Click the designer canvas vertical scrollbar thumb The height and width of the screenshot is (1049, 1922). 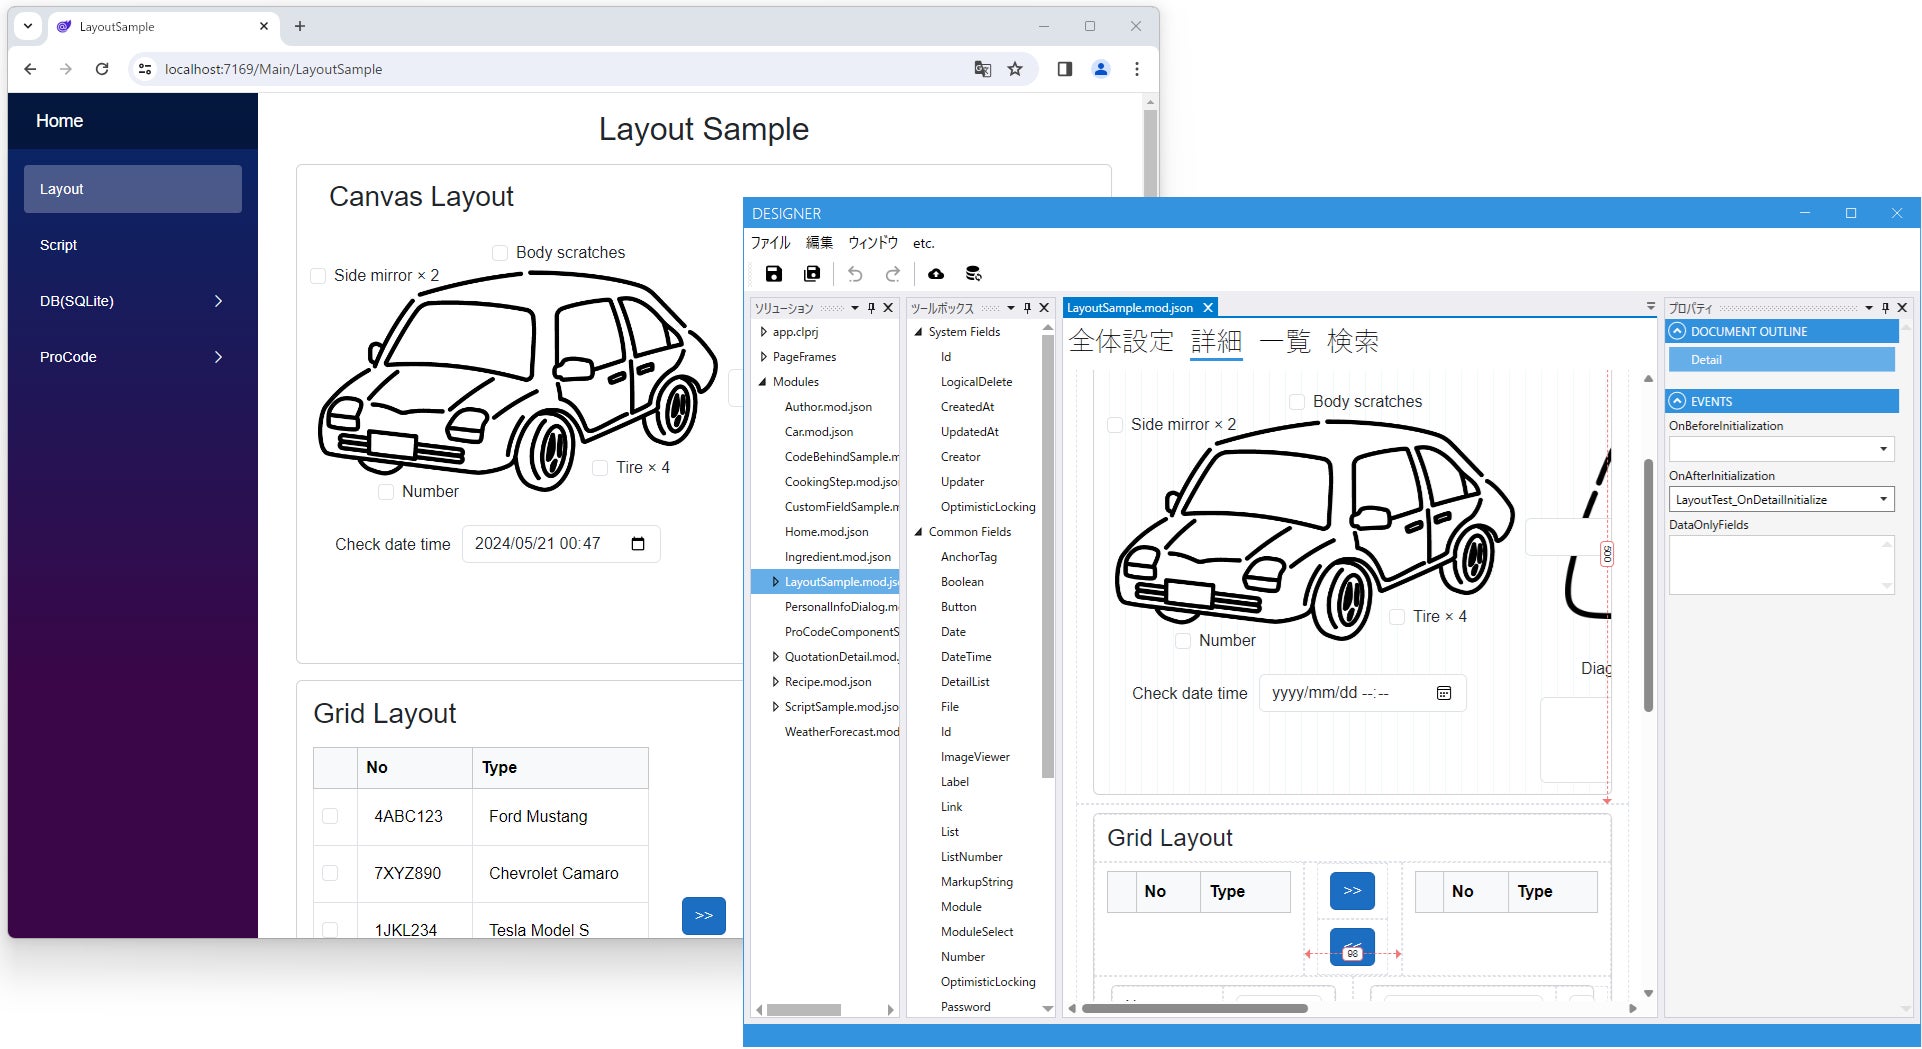1648,585
